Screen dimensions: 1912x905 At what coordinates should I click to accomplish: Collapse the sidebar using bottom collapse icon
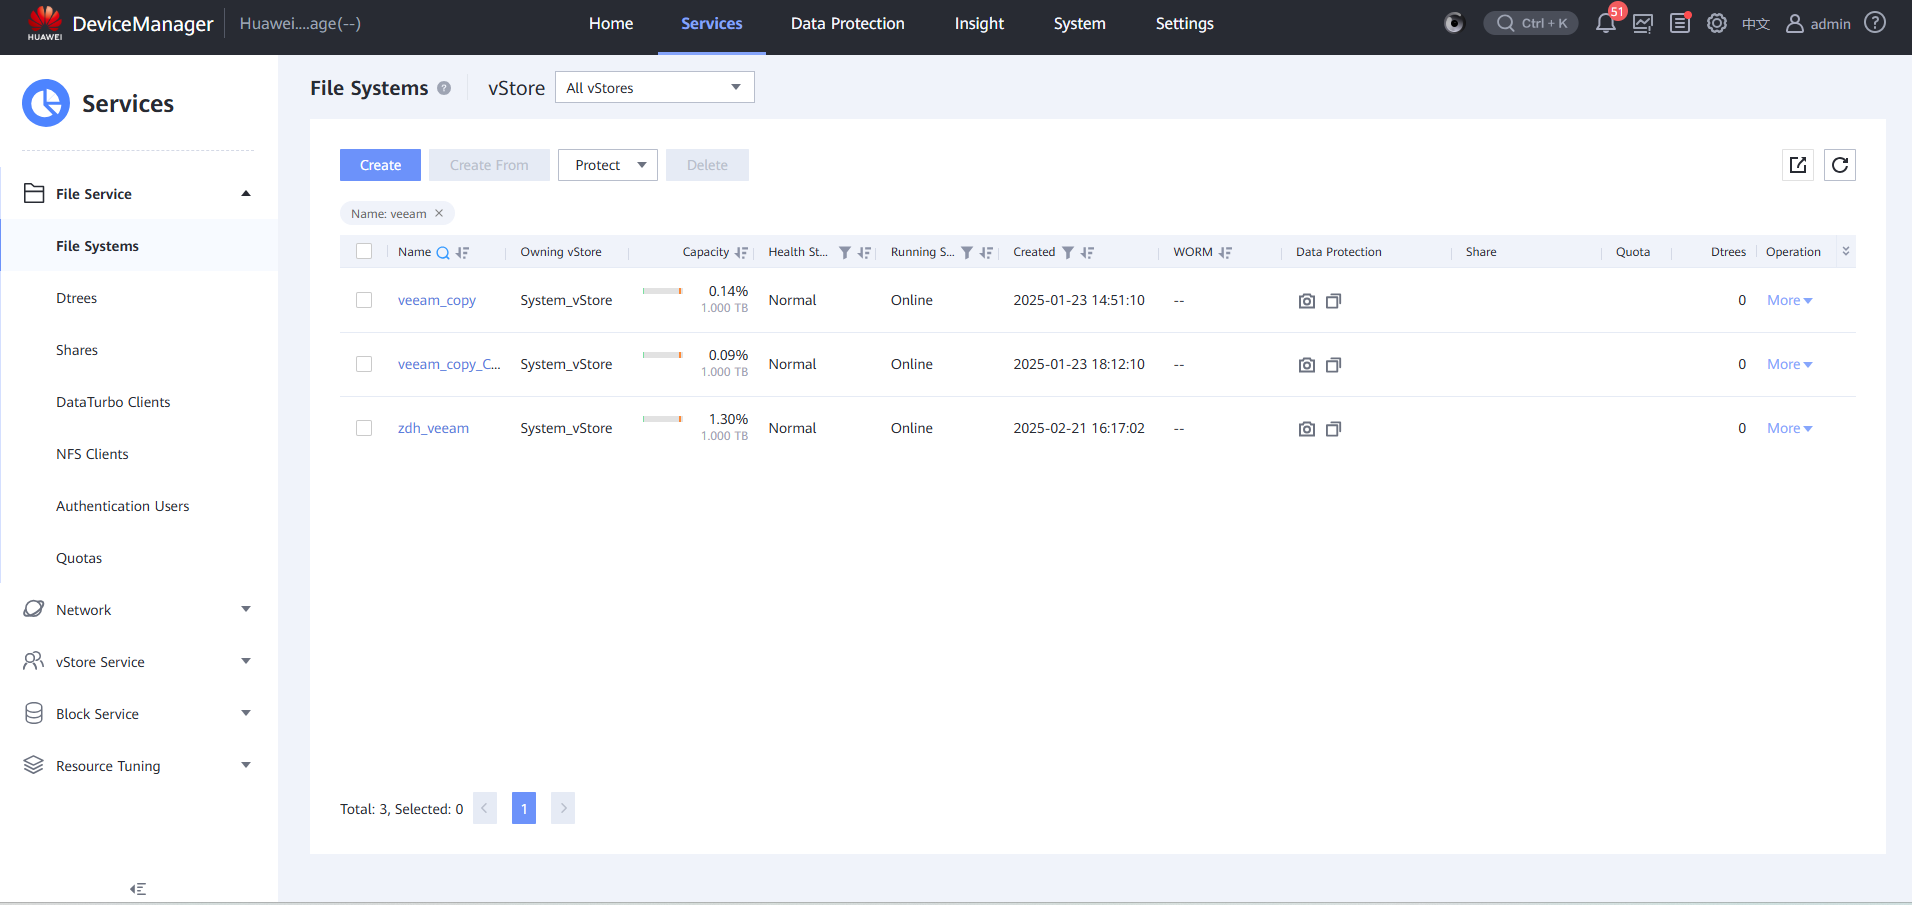coord(138,888)
